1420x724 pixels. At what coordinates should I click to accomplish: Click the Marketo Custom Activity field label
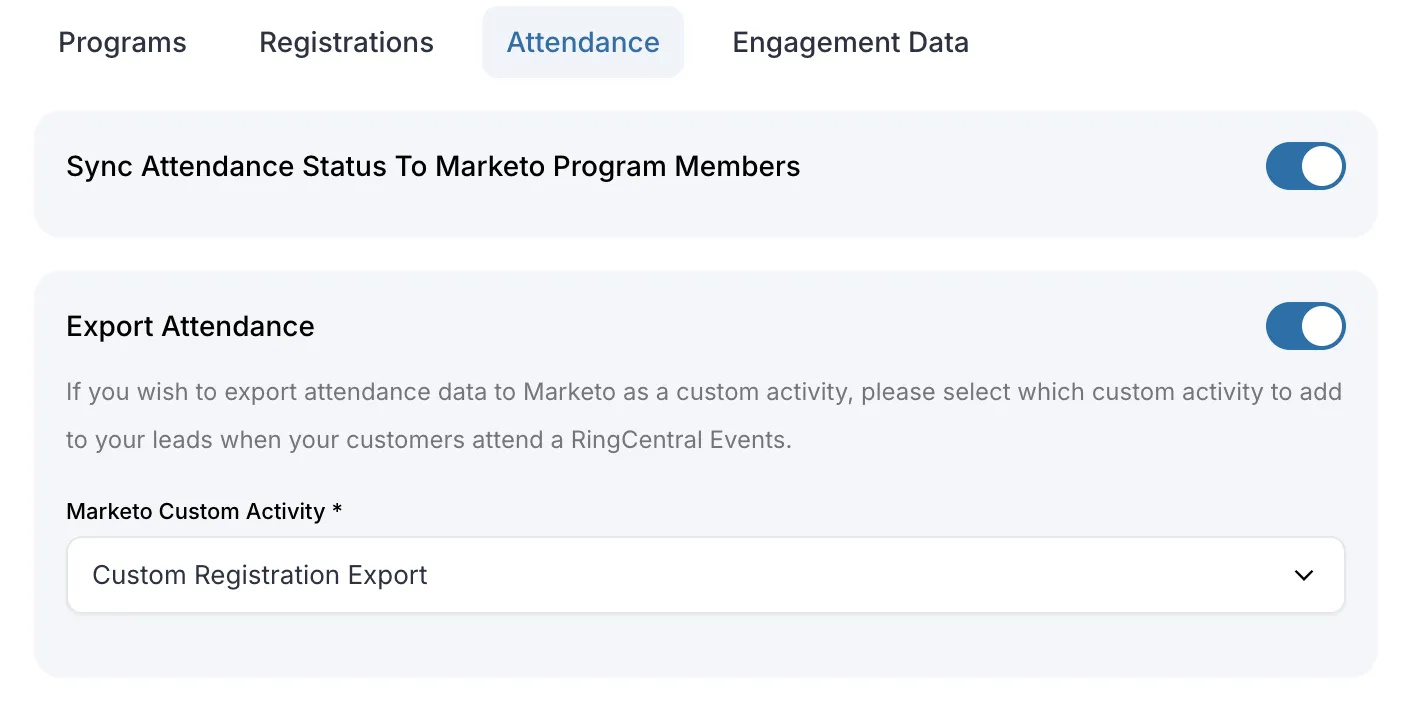click(195, 511)
